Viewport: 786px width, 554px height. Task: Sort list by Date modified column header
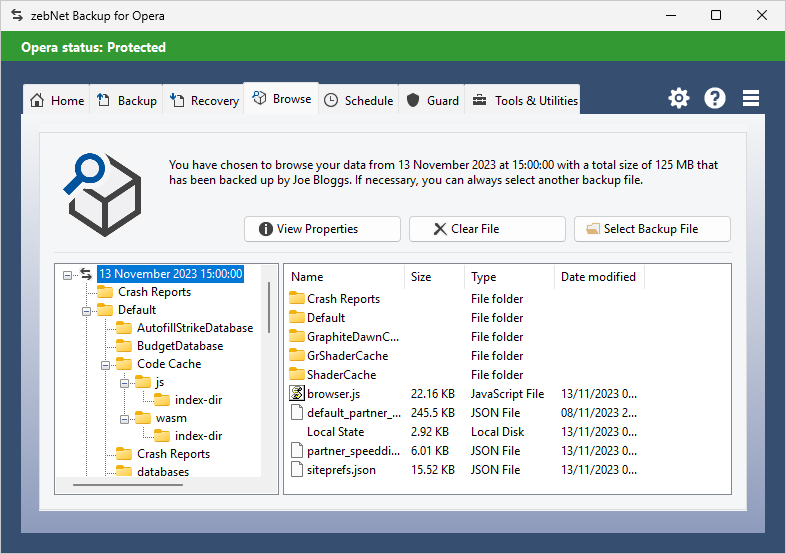pyautogui.click(x=598, y=277)
